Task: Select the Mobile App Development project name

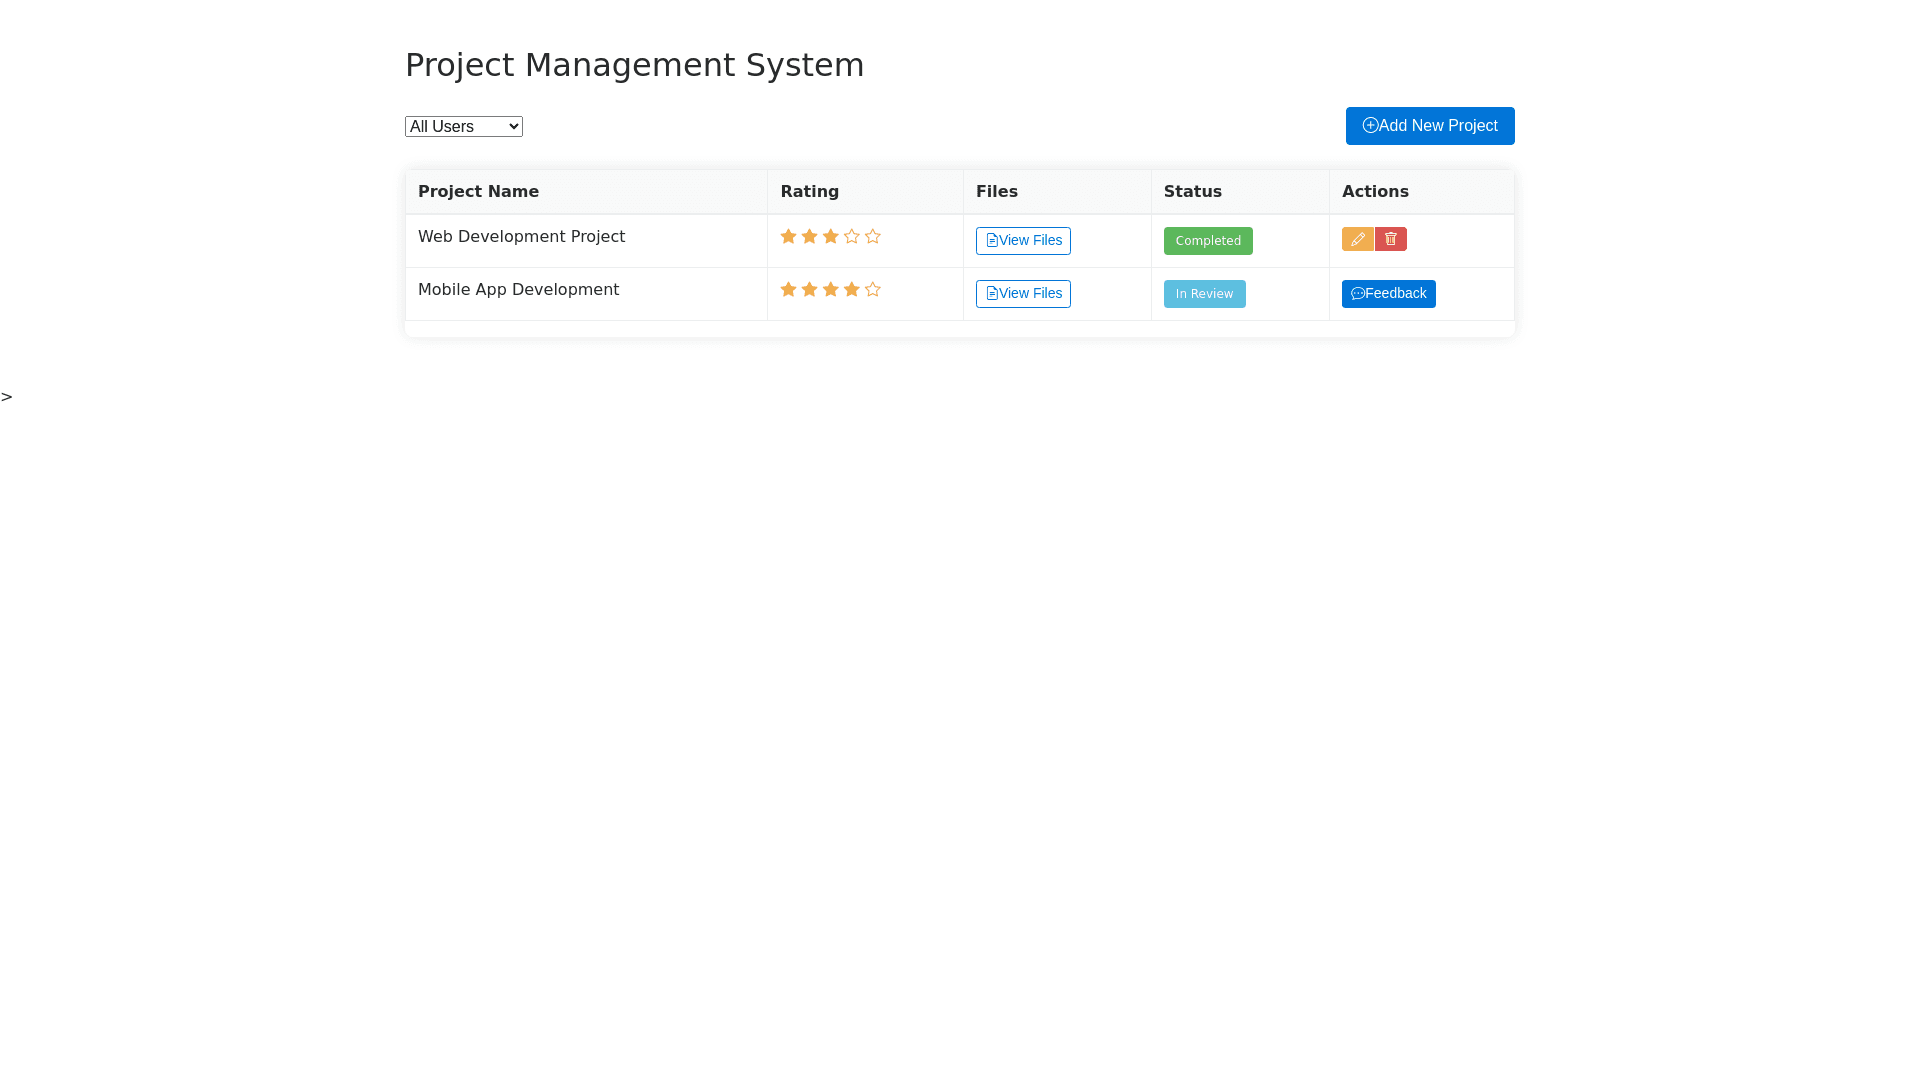Action: [518, 290]
